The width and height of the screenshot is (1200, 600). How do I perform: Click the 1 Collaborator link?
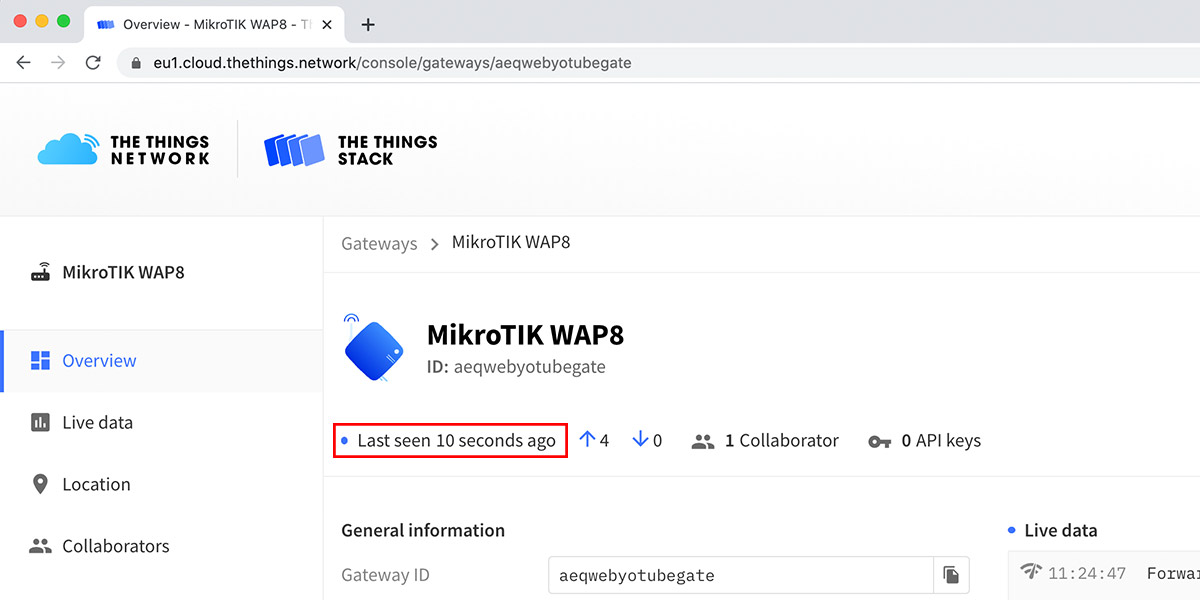tap(766, 441)
